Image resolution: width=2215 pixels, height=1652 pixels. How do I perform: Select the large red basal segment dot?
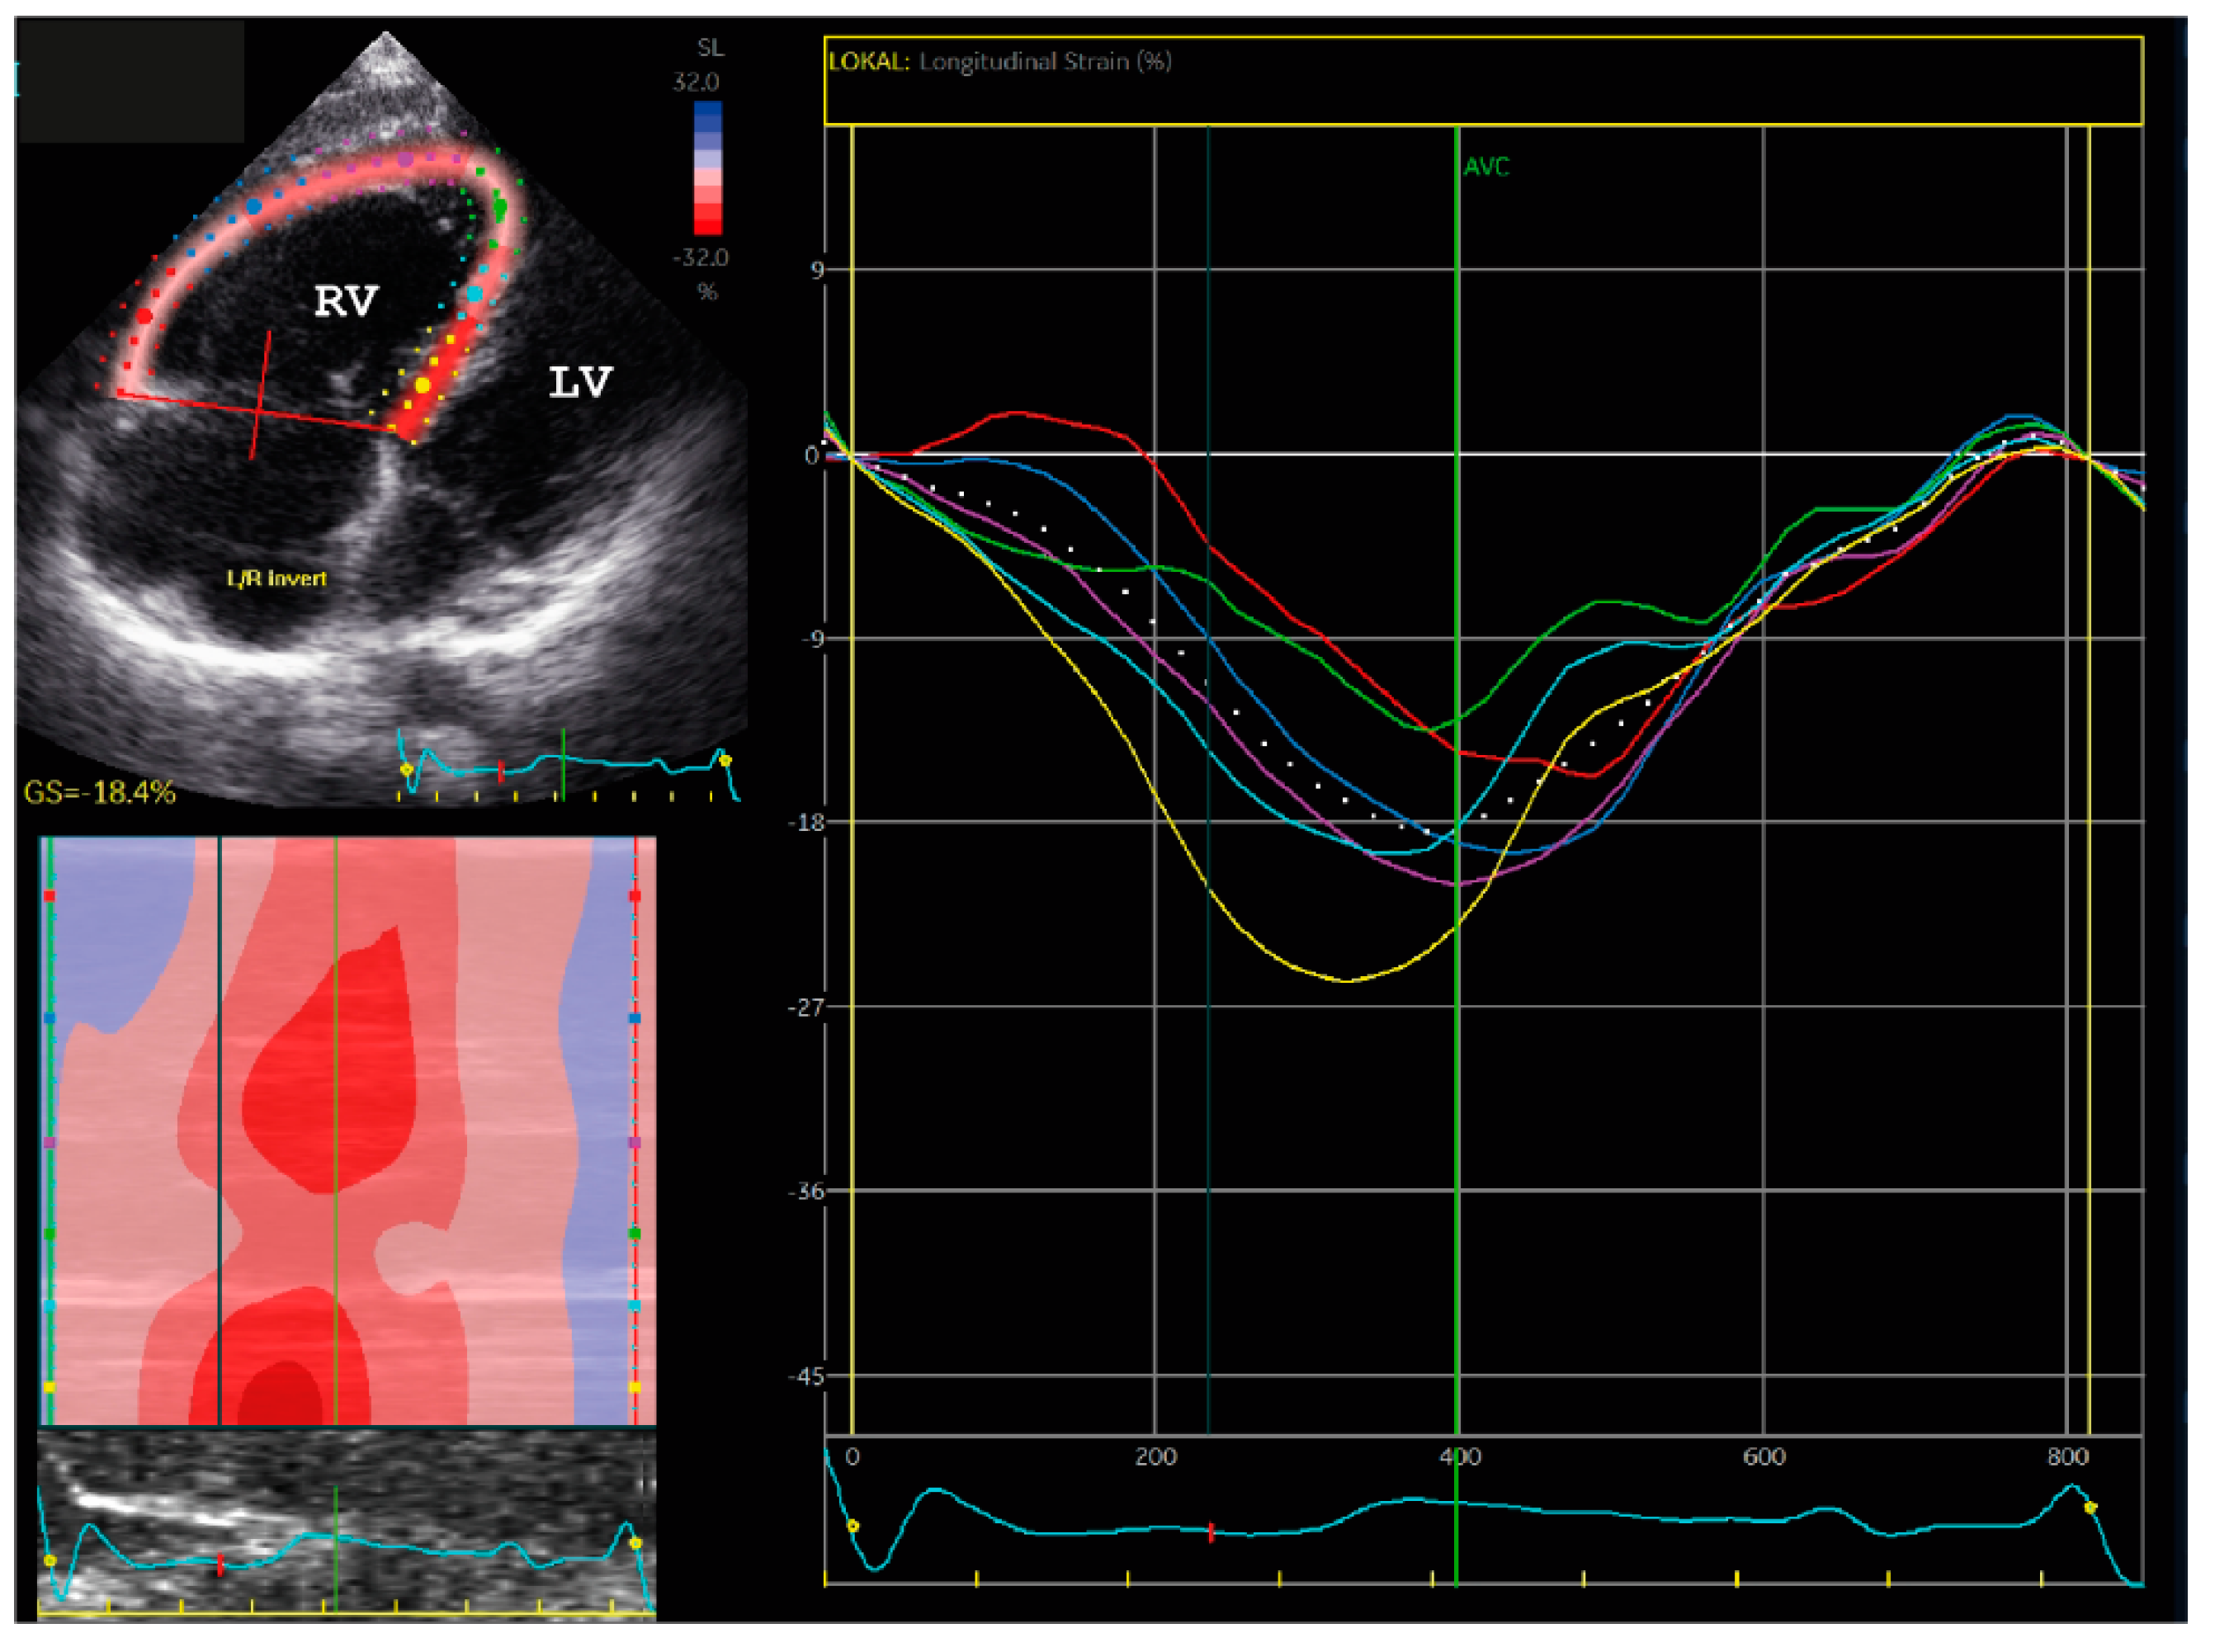tap(144, 316)
